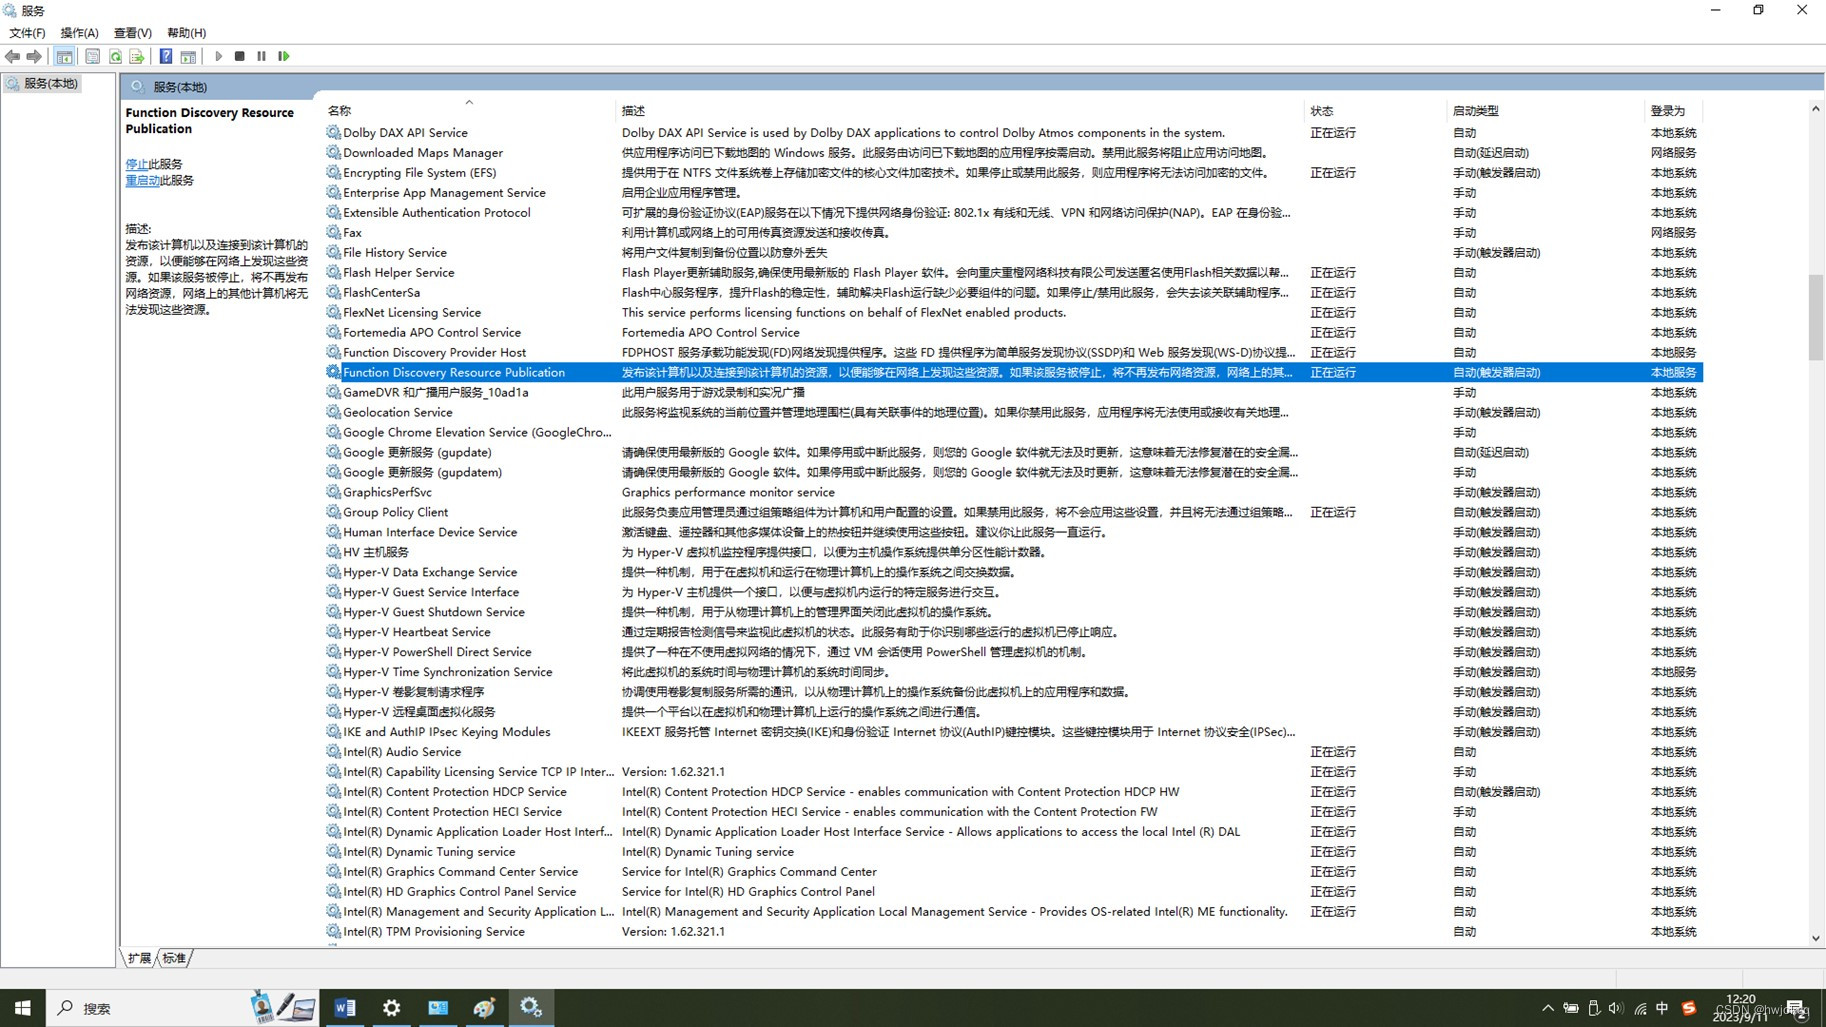Screen dimensions: 1826x1027
Task: Click the vertical scrollbar thumb
Action: [x=1816, y=317]
